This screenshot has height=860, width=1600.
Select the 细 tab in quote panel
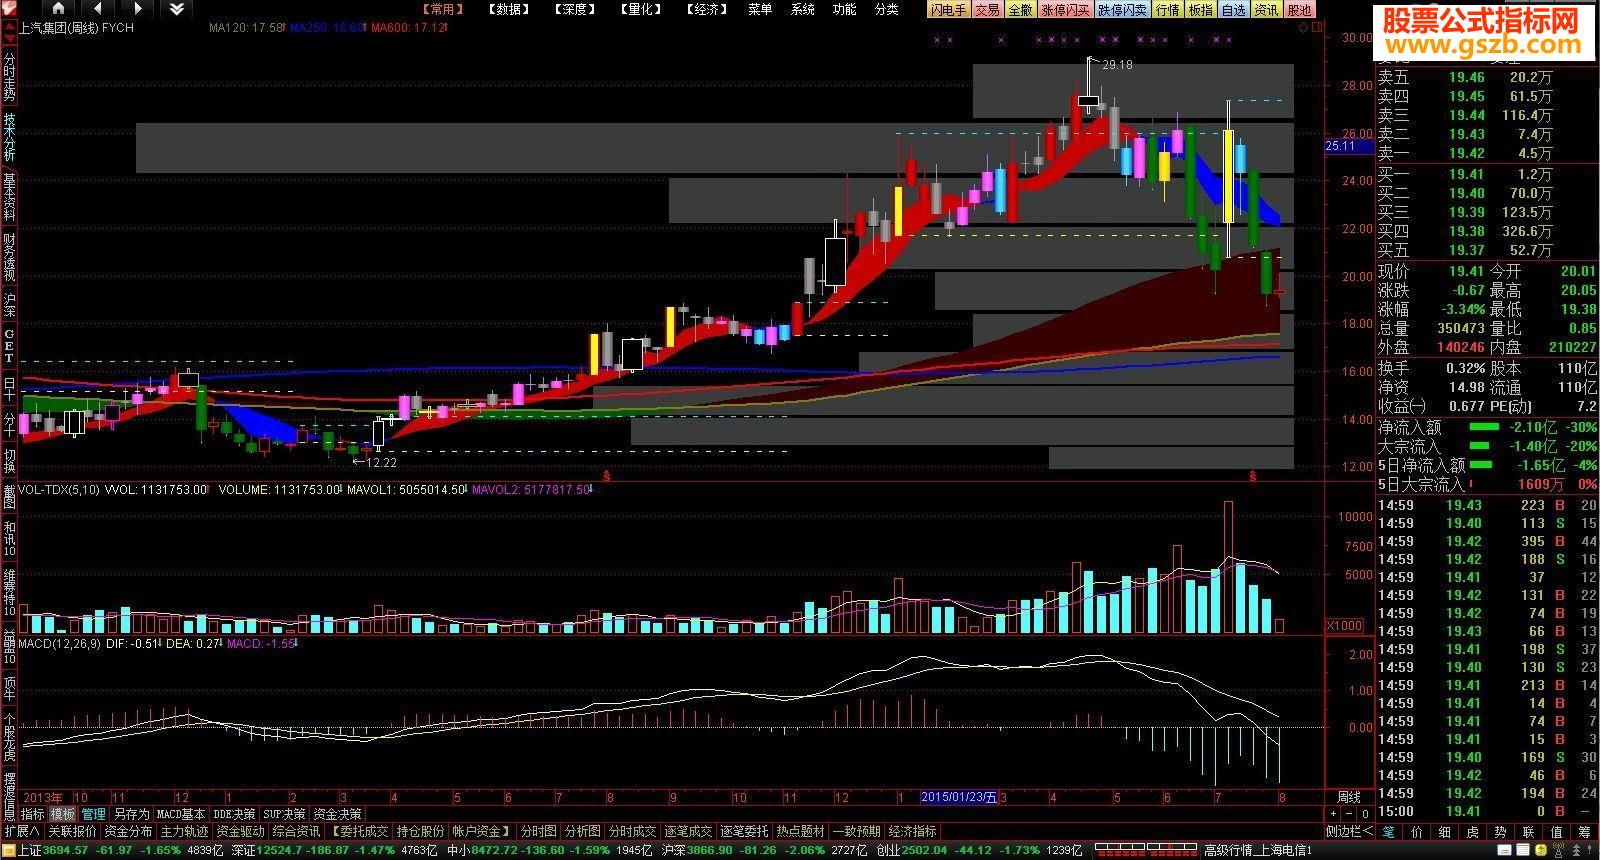[x=1445, y=831]
